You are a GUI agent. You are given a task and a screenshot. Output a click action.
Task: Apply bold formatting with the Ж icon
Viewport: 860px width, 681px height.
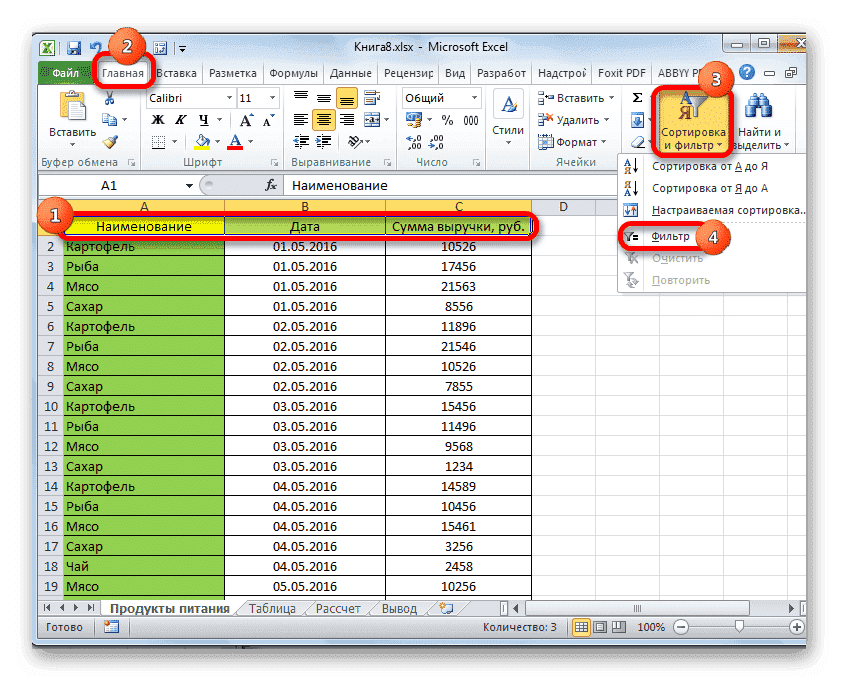[158, 119]
